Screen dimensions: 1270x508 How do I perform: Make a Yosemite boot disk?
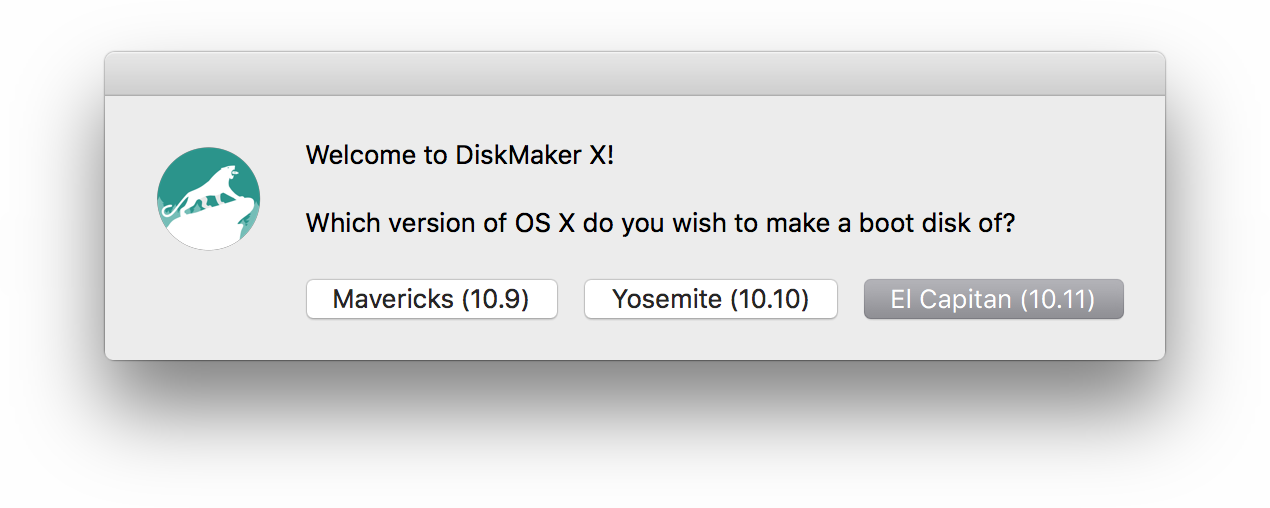point(710,299)
